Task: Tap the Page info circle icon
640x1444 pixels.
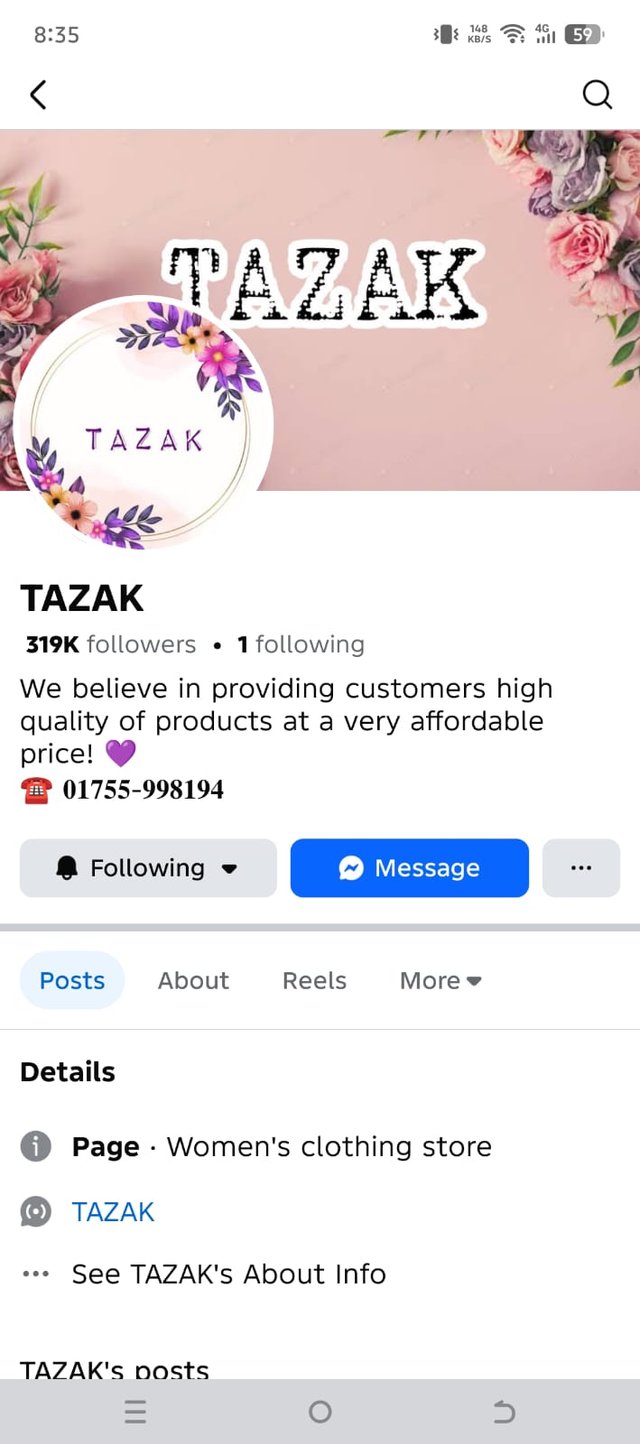Action: pyautogui.click(x=35, y=1147)
